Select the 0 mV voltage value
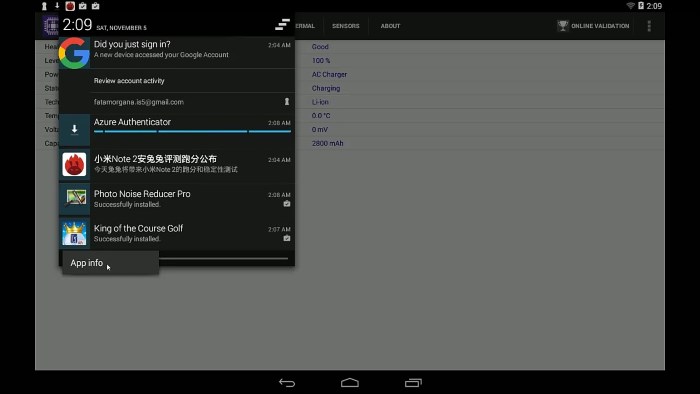Image resolution: width=700 pixels, height=394 pixels. tap(320, 129)
